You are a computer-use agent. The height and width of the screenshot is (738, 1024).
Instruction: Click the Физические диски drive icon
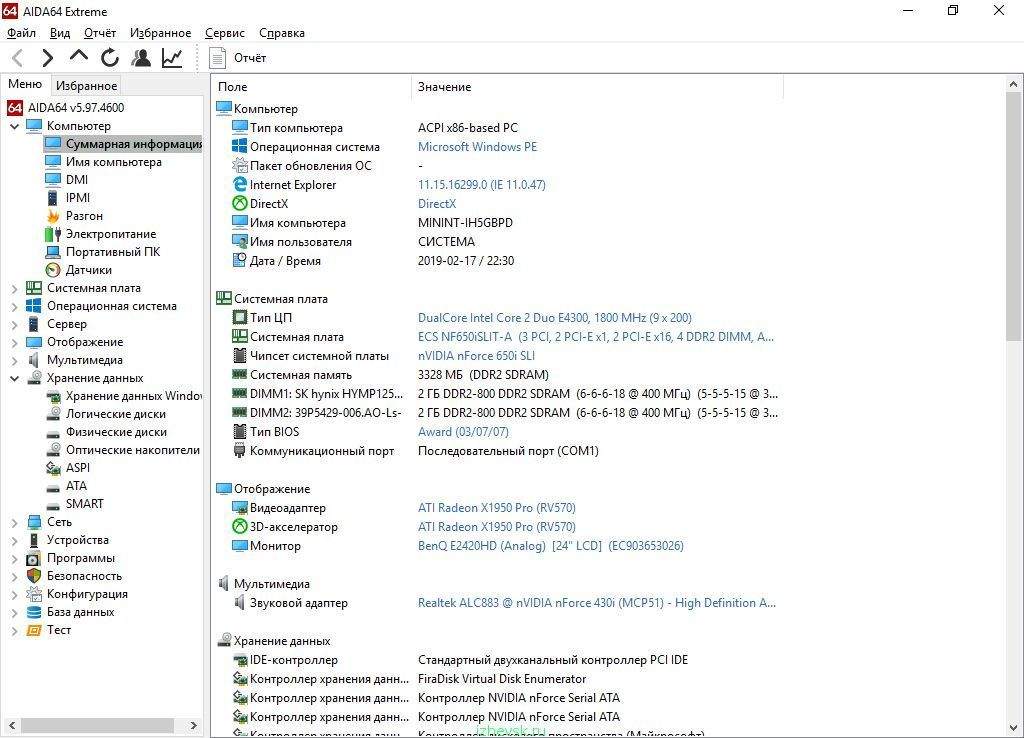[53, 432]
